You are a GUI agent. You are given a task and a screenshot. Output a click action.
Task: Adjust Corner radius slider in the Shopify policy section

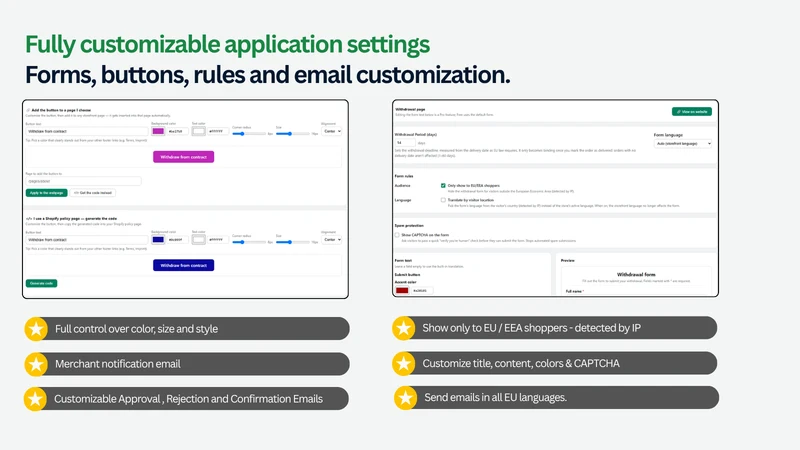coord(249,242)
